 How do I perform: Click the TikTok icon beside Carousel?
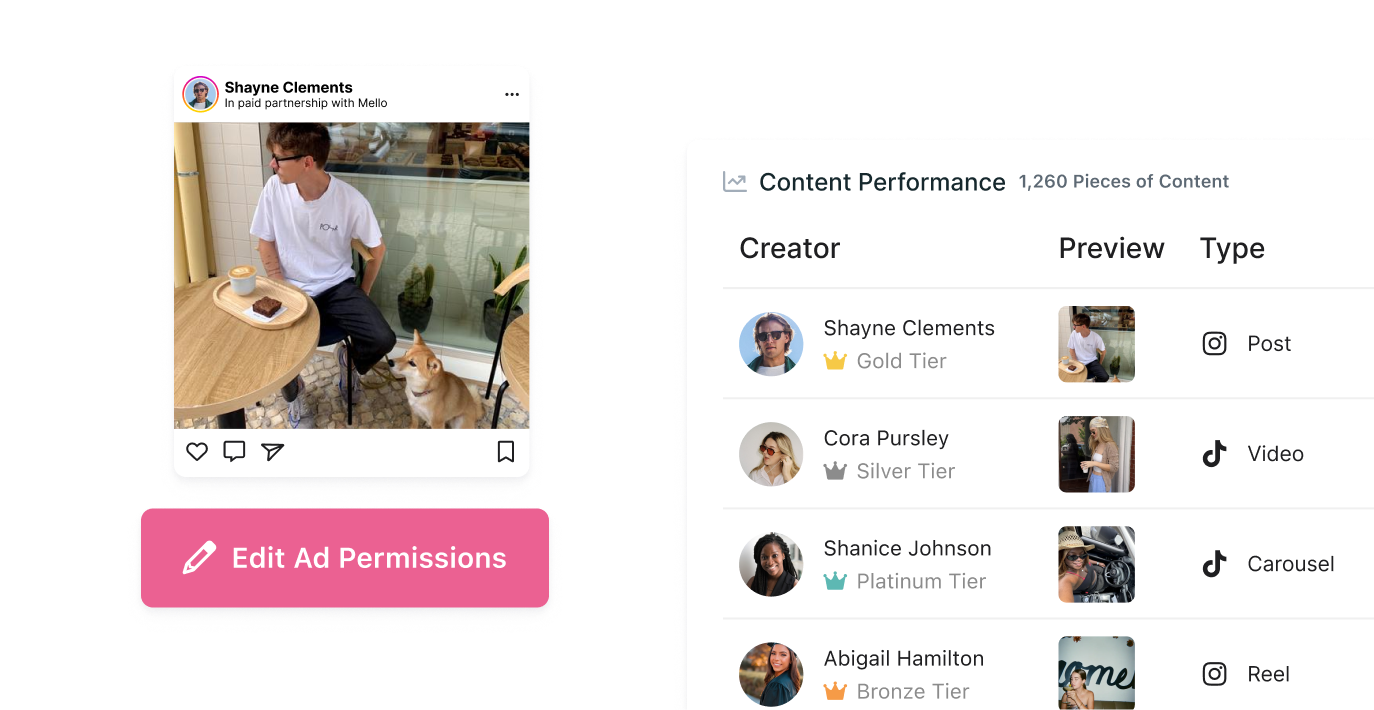(1214, 564)
